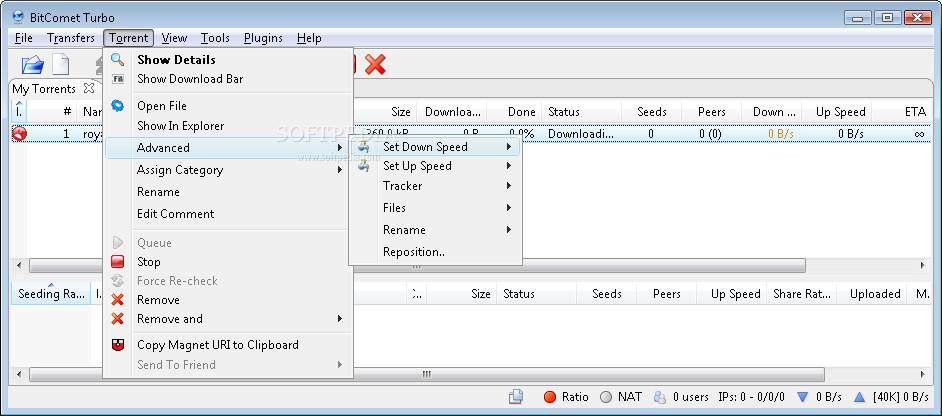The width and height of the screenshot is (942, 416).
Task: Click the red X remove toolbar icon
Action: (375, 64)
